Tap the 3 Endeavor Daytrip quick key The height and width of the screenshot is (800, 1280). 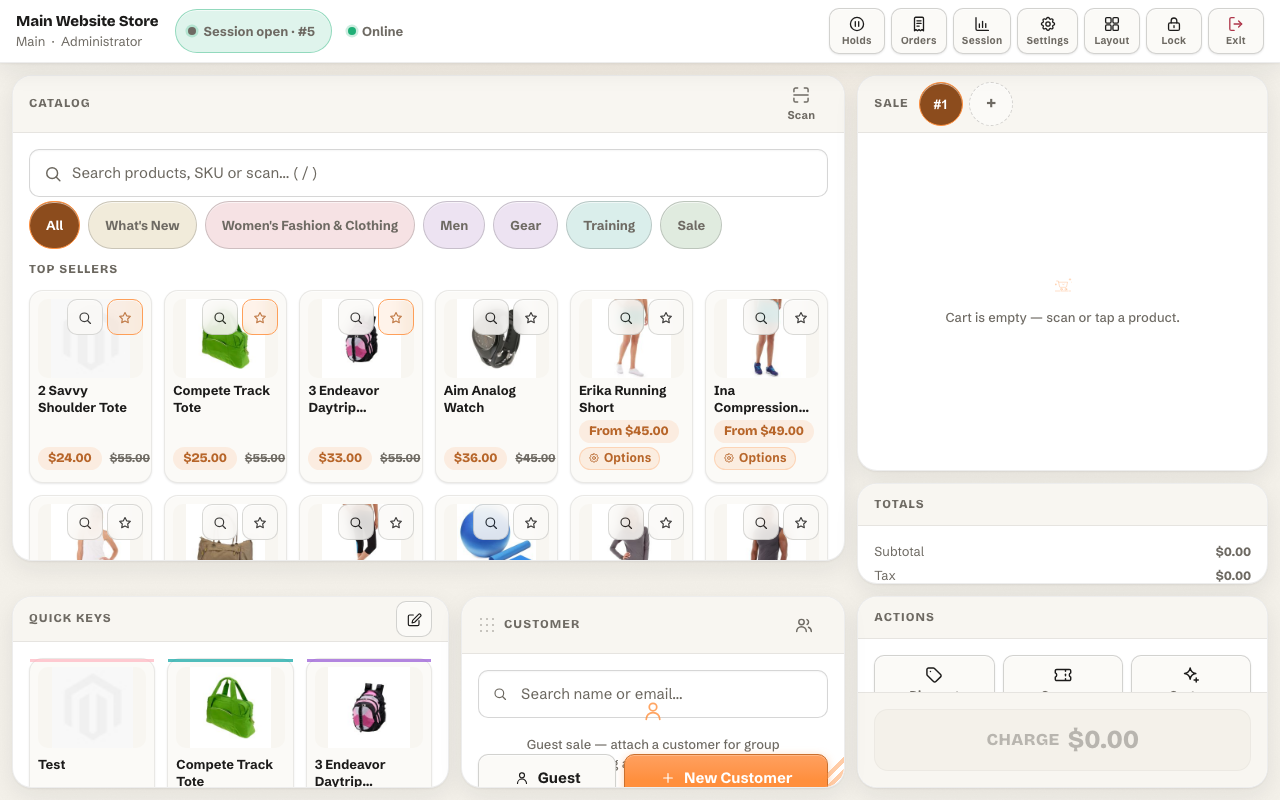369,723
